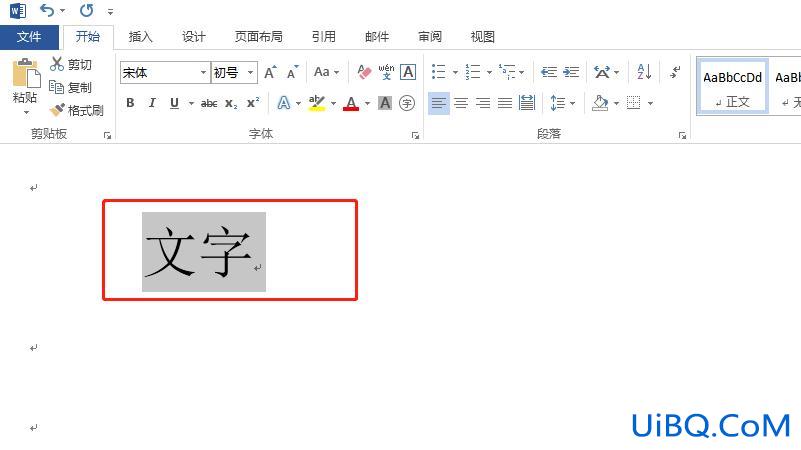This screenshot has width=801, height=450.
Task: Switch to the Review (审阅) tab
Action: 430,37
